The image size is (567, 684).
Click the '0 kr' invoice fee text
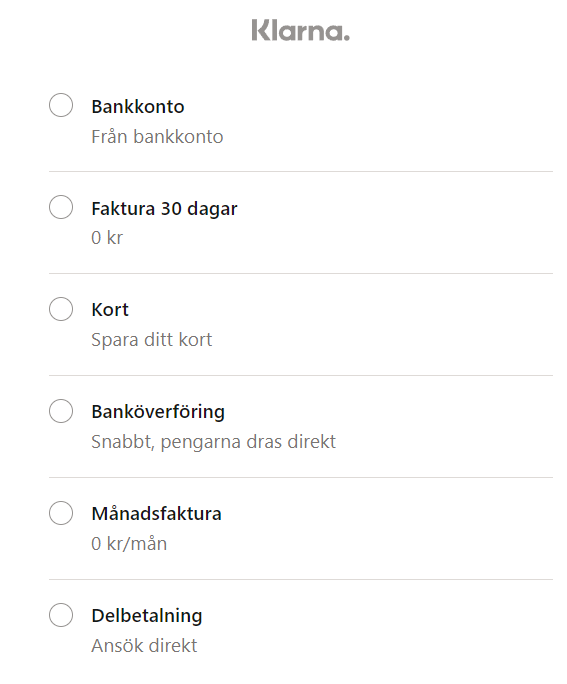click(x=107, y=238)
